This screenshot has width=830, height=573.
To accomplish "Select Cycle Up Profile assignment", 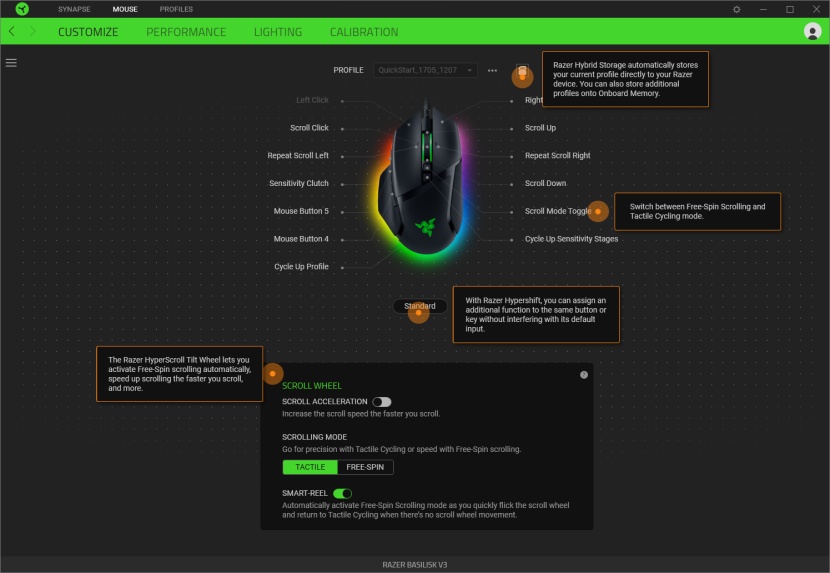I will click(x=301, y=266).
